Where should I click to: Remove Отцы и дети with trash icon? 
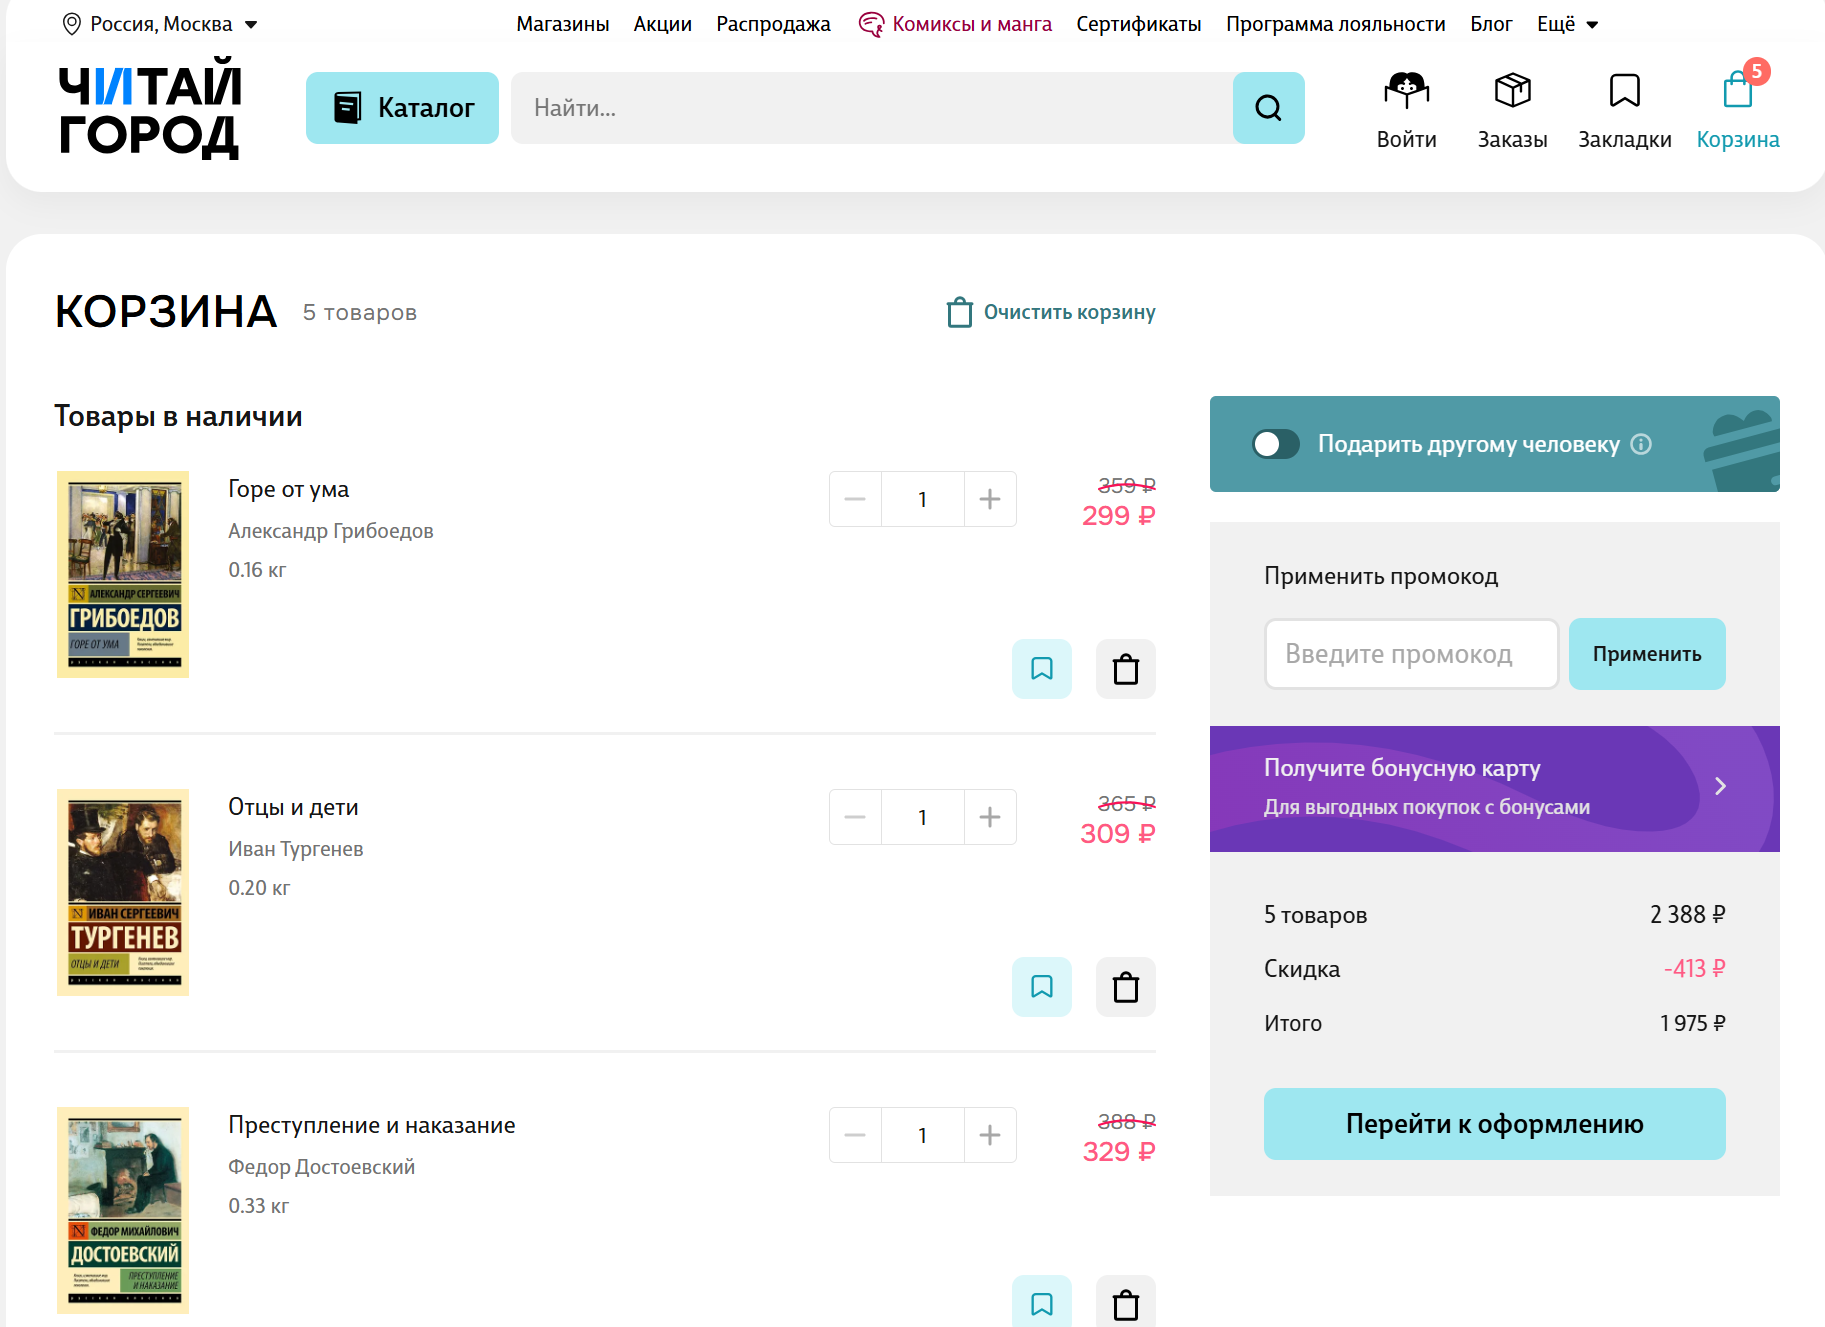tap(1126, 987)
